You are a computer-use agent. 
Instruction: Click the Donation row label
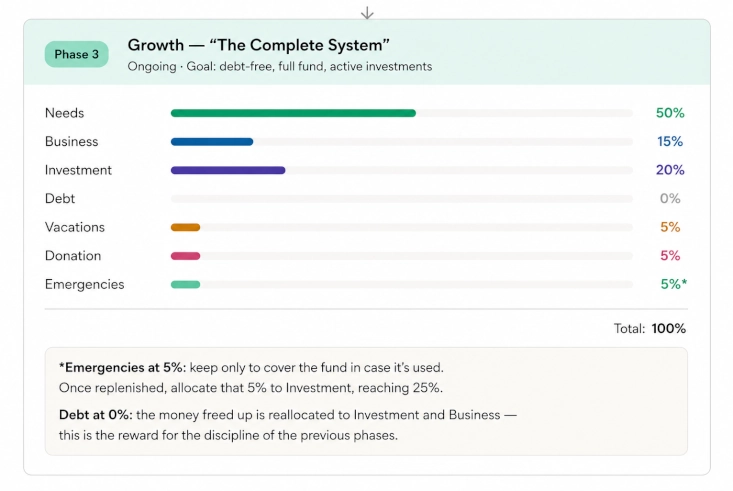click(73, 255)
